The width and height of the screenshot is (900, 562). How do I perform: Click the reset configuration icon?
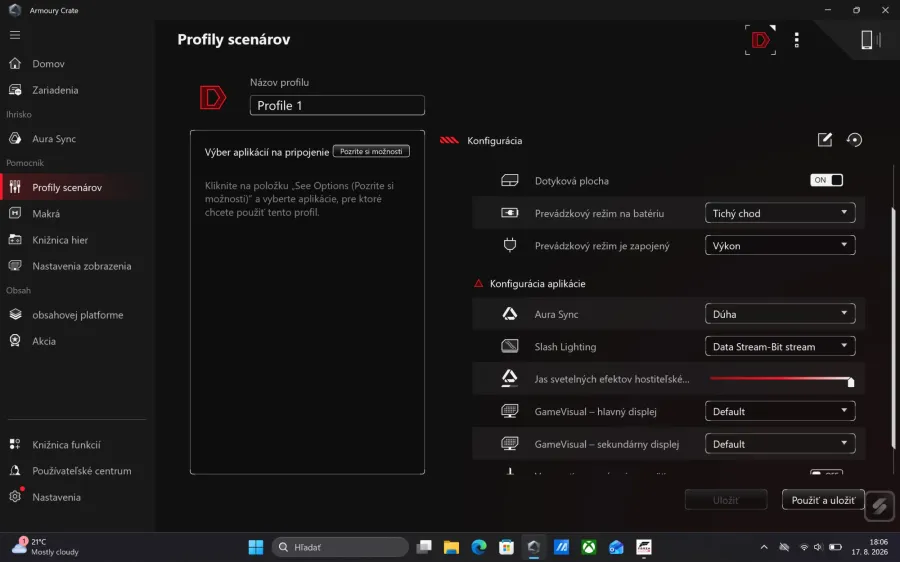854,139
